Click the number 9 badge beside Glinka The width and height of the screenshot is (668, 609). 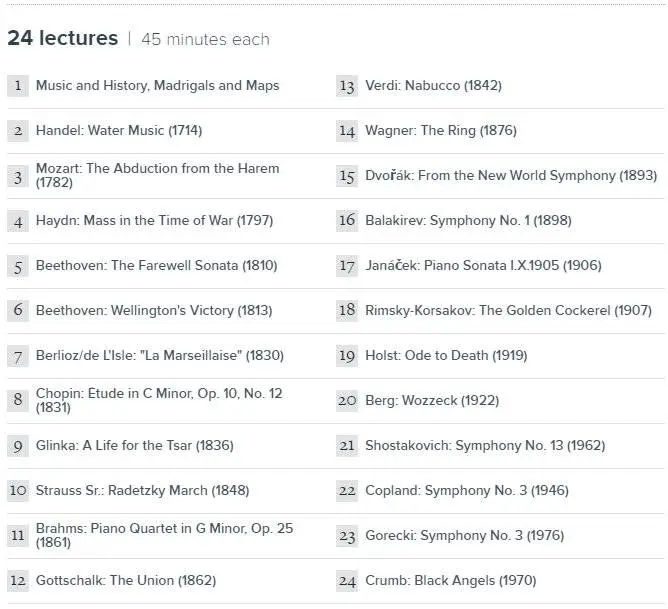(18, 446)
